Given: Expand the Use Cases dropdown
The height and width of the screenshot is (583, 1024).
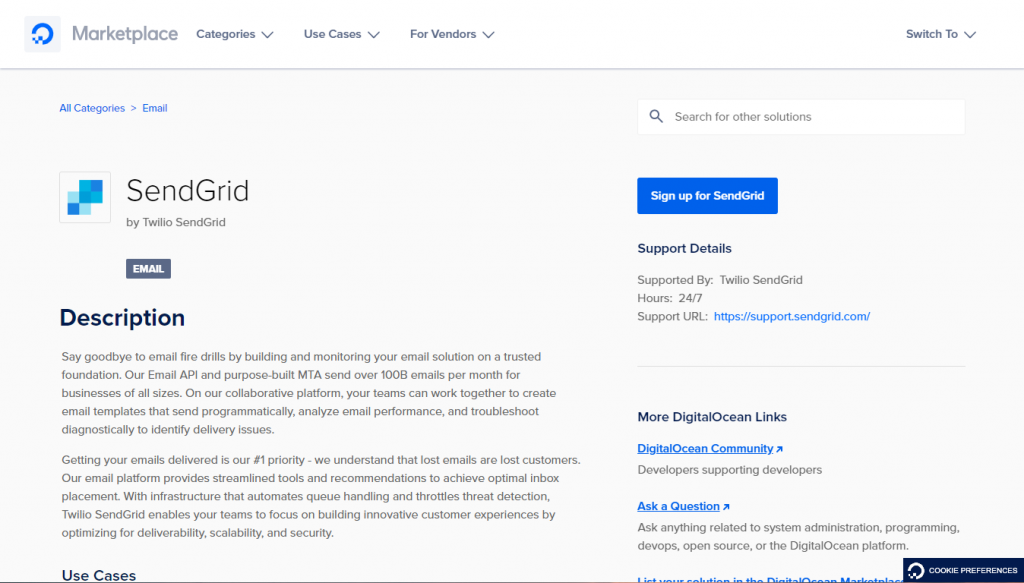Looking at the screenshot, I should [x=341, y=33].
